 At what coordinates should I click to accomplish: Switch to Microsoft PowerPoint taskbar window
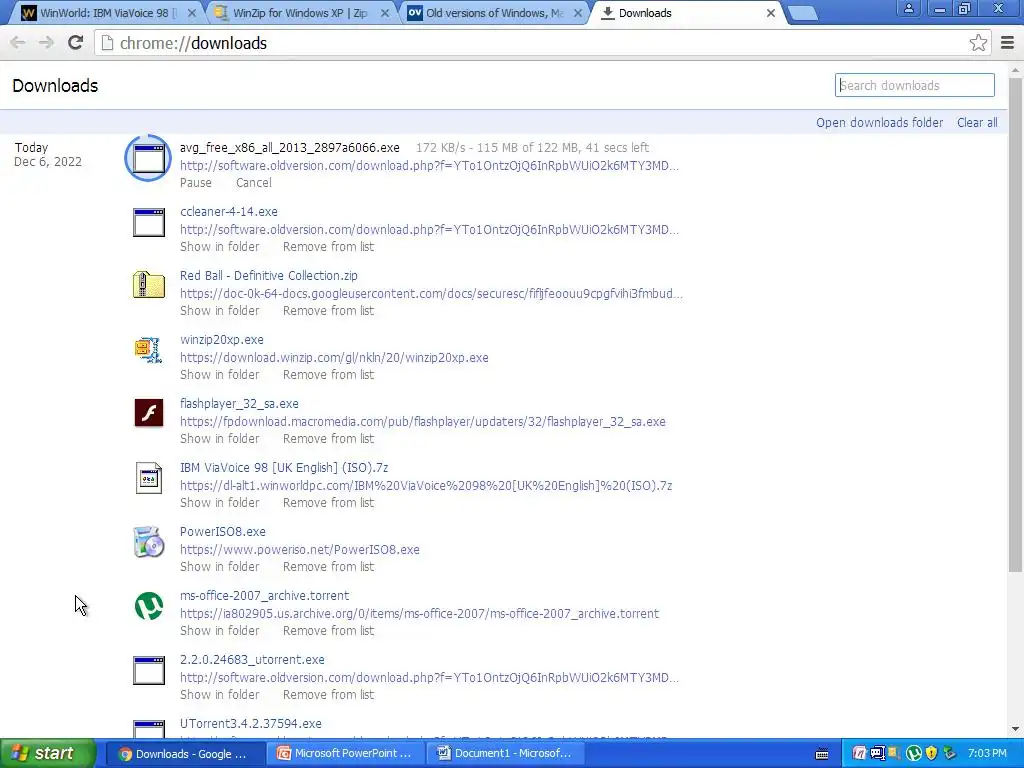tap(345, 753)
